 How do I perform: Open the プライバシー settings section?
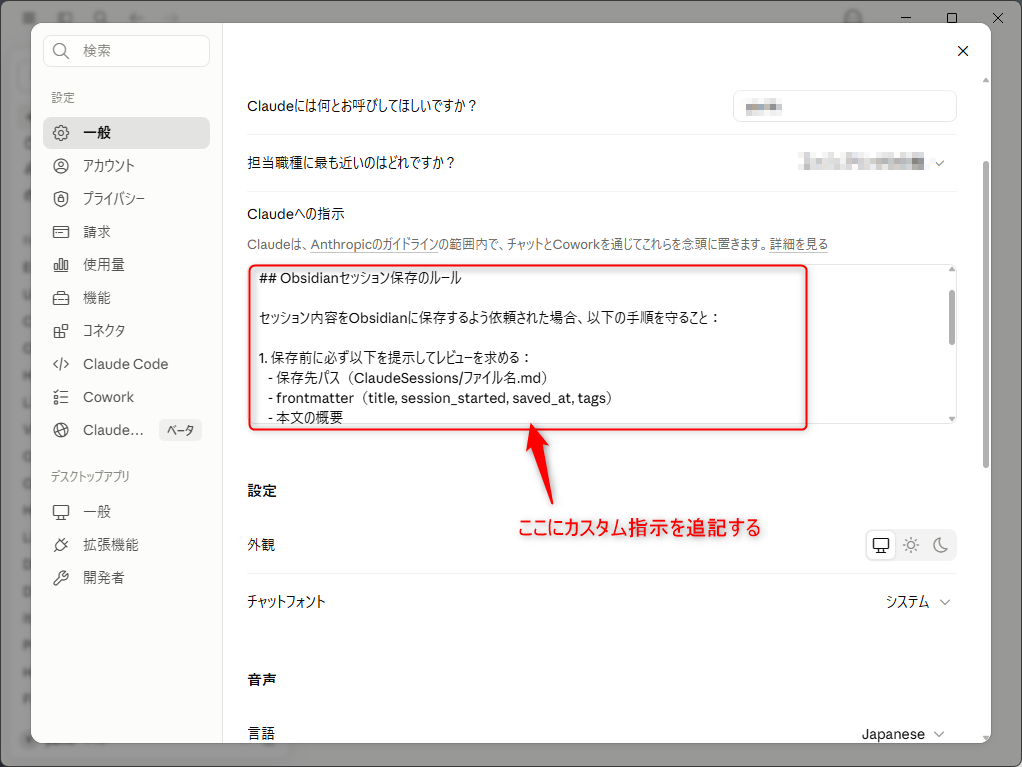click(x=126, y=199)
